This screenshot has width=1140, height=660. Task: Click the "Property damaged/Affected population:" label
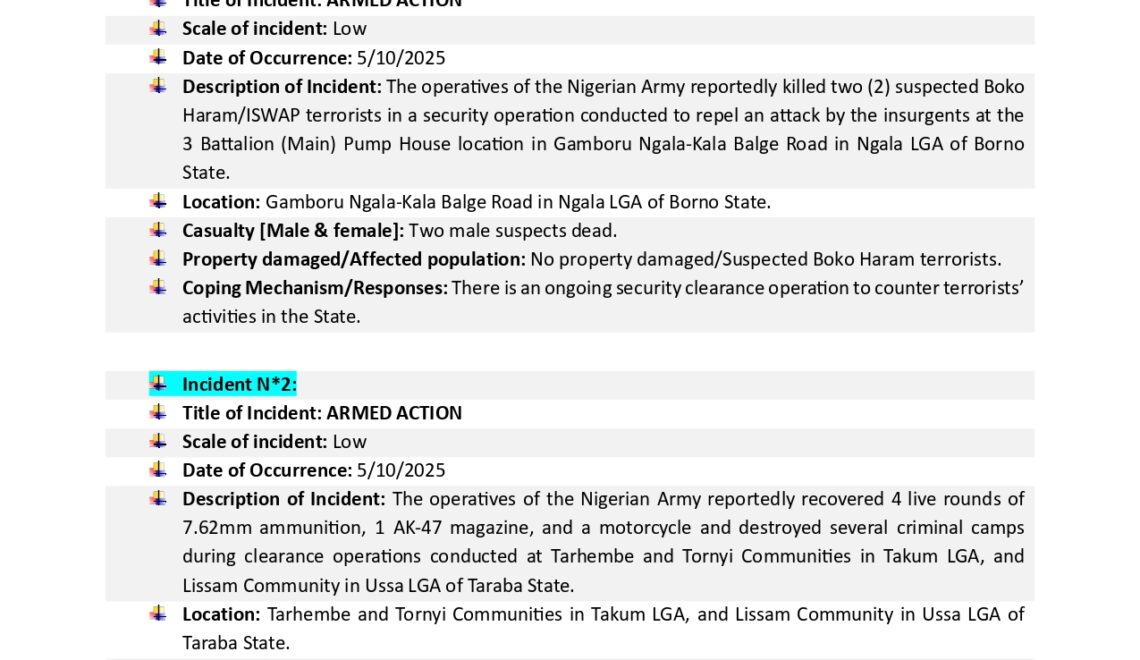tap(354, 260)
